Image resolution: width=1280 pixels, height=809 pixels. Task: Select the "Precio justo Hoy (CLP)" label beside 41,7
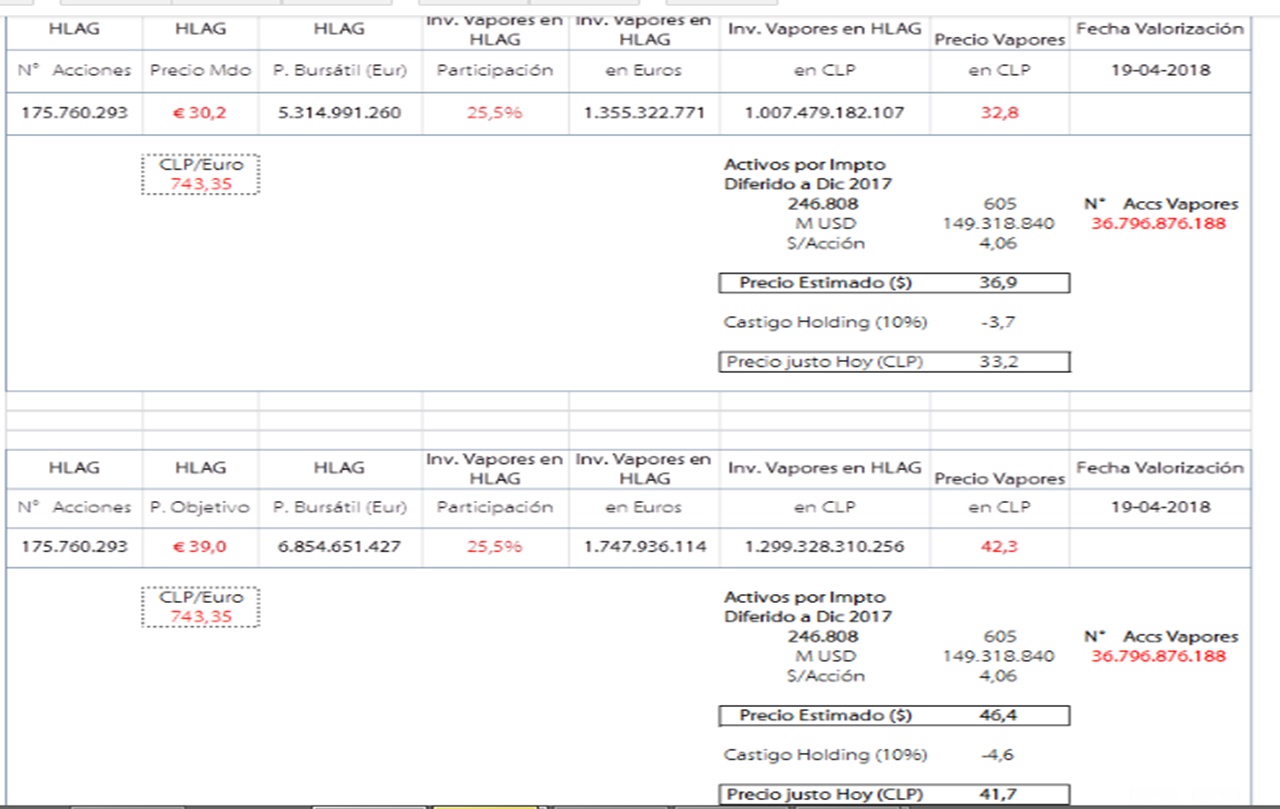click(824, 795)
